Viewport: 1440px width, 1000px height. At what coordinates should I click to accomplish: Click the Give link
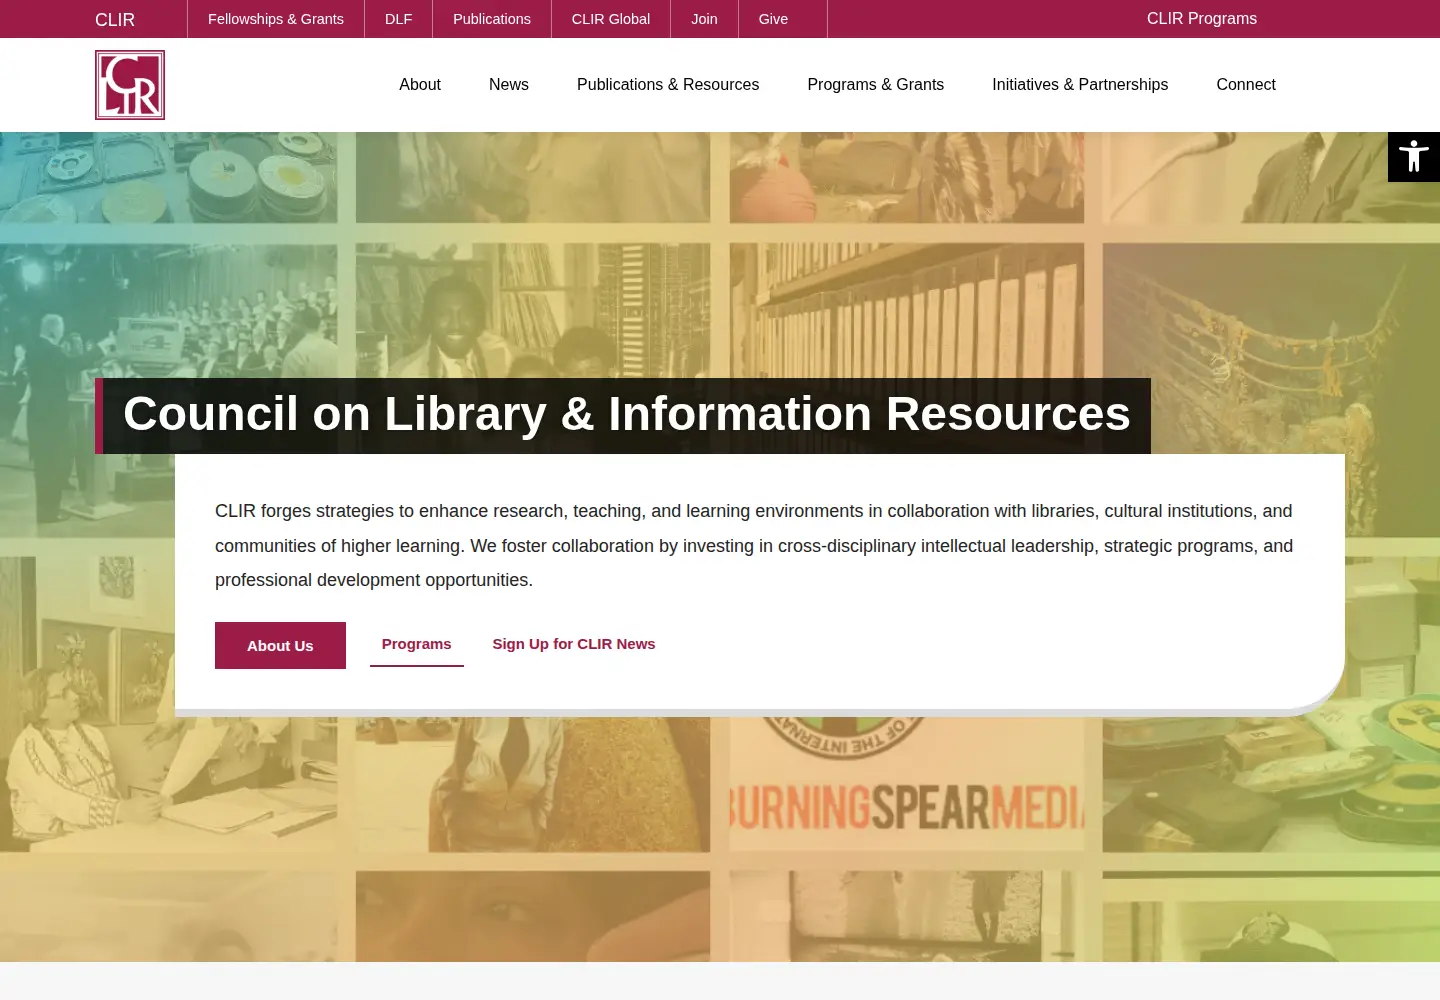tap(773, 19)
